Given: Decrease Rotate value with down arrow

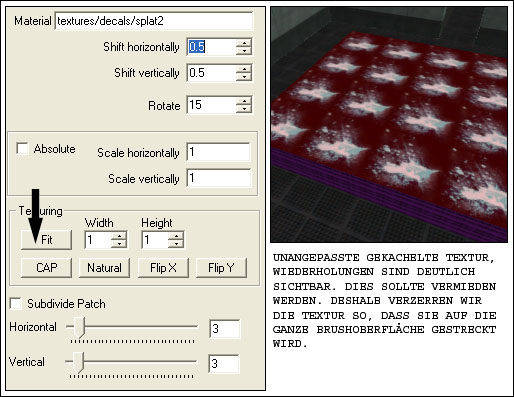Looking at the screenshot, I should click(x=244, y=109).
